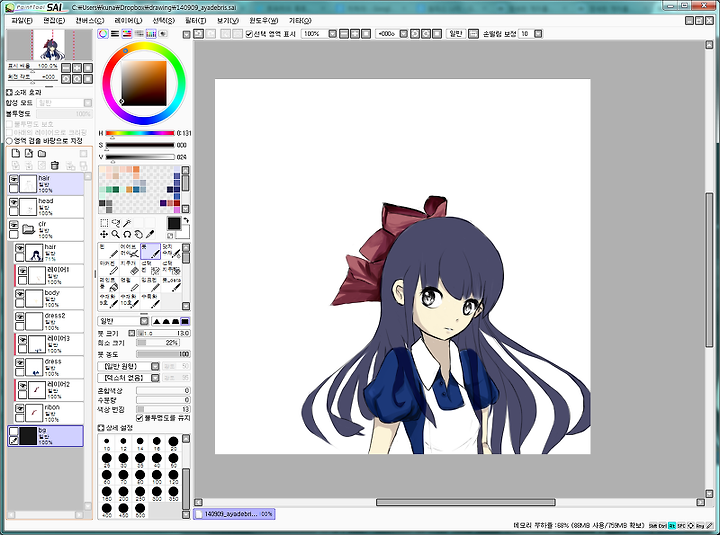
Task: Select the rectangular selection tool
Action: (x=104, y=223)
